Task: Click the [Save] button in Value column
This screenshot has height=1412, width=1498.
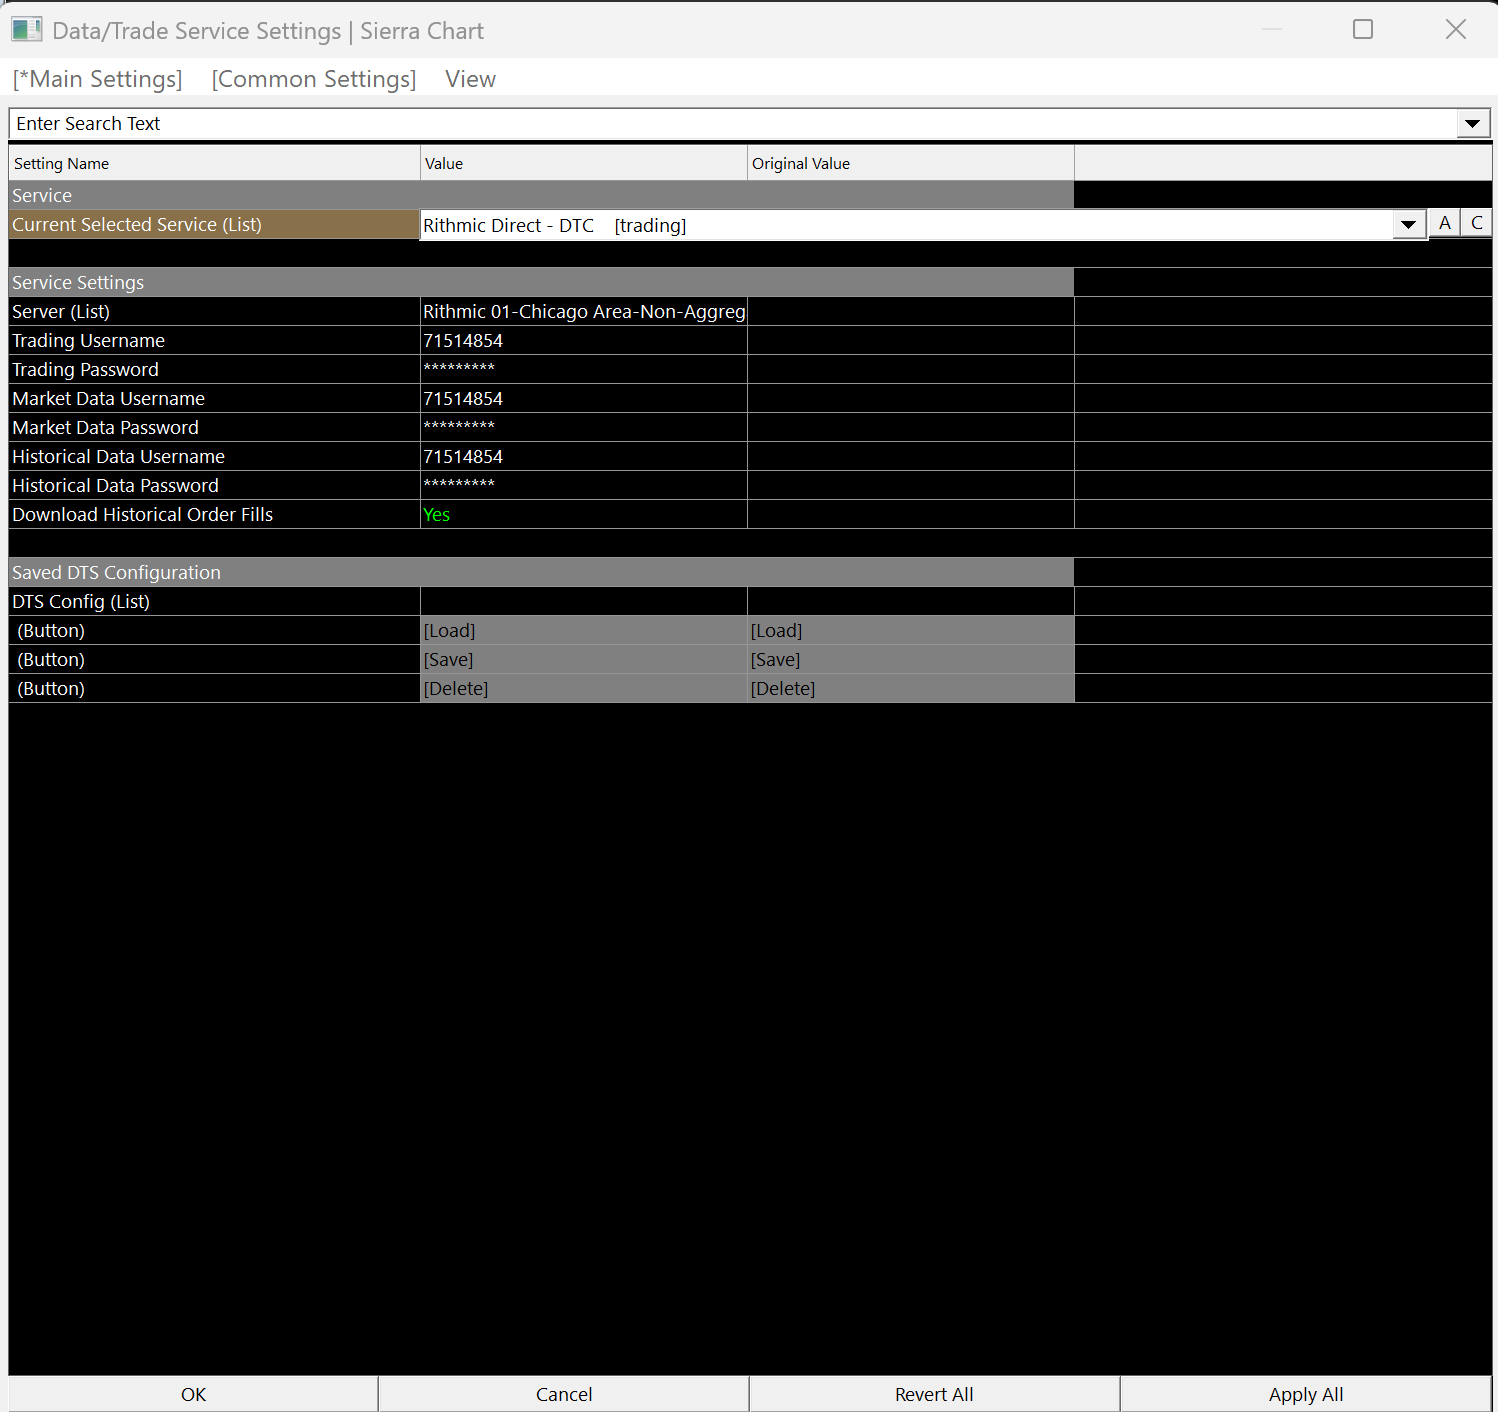Action: pos(584,660)
